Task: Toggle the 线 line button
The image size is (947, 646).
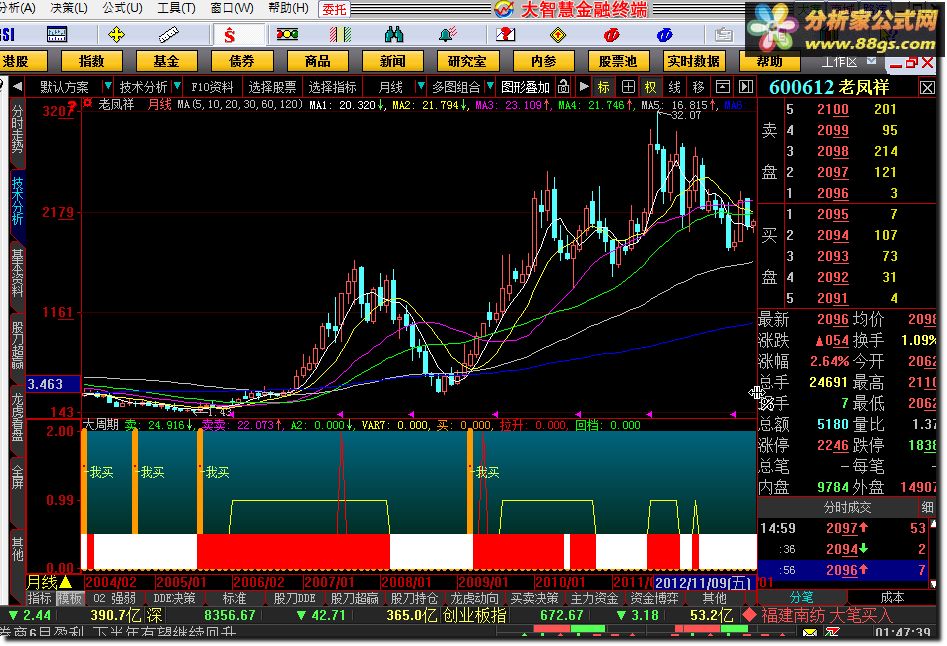Action: click(x=675, y=87)
